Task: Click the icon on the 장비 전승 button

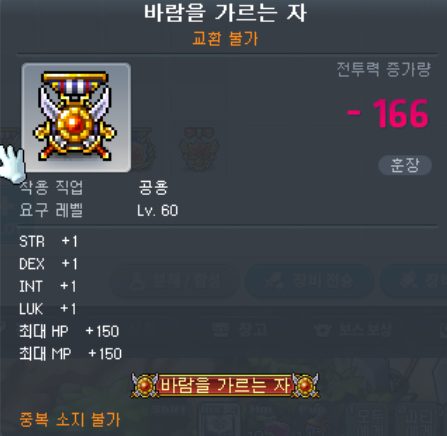Action: pyautogui.click(x=274, y=282)
